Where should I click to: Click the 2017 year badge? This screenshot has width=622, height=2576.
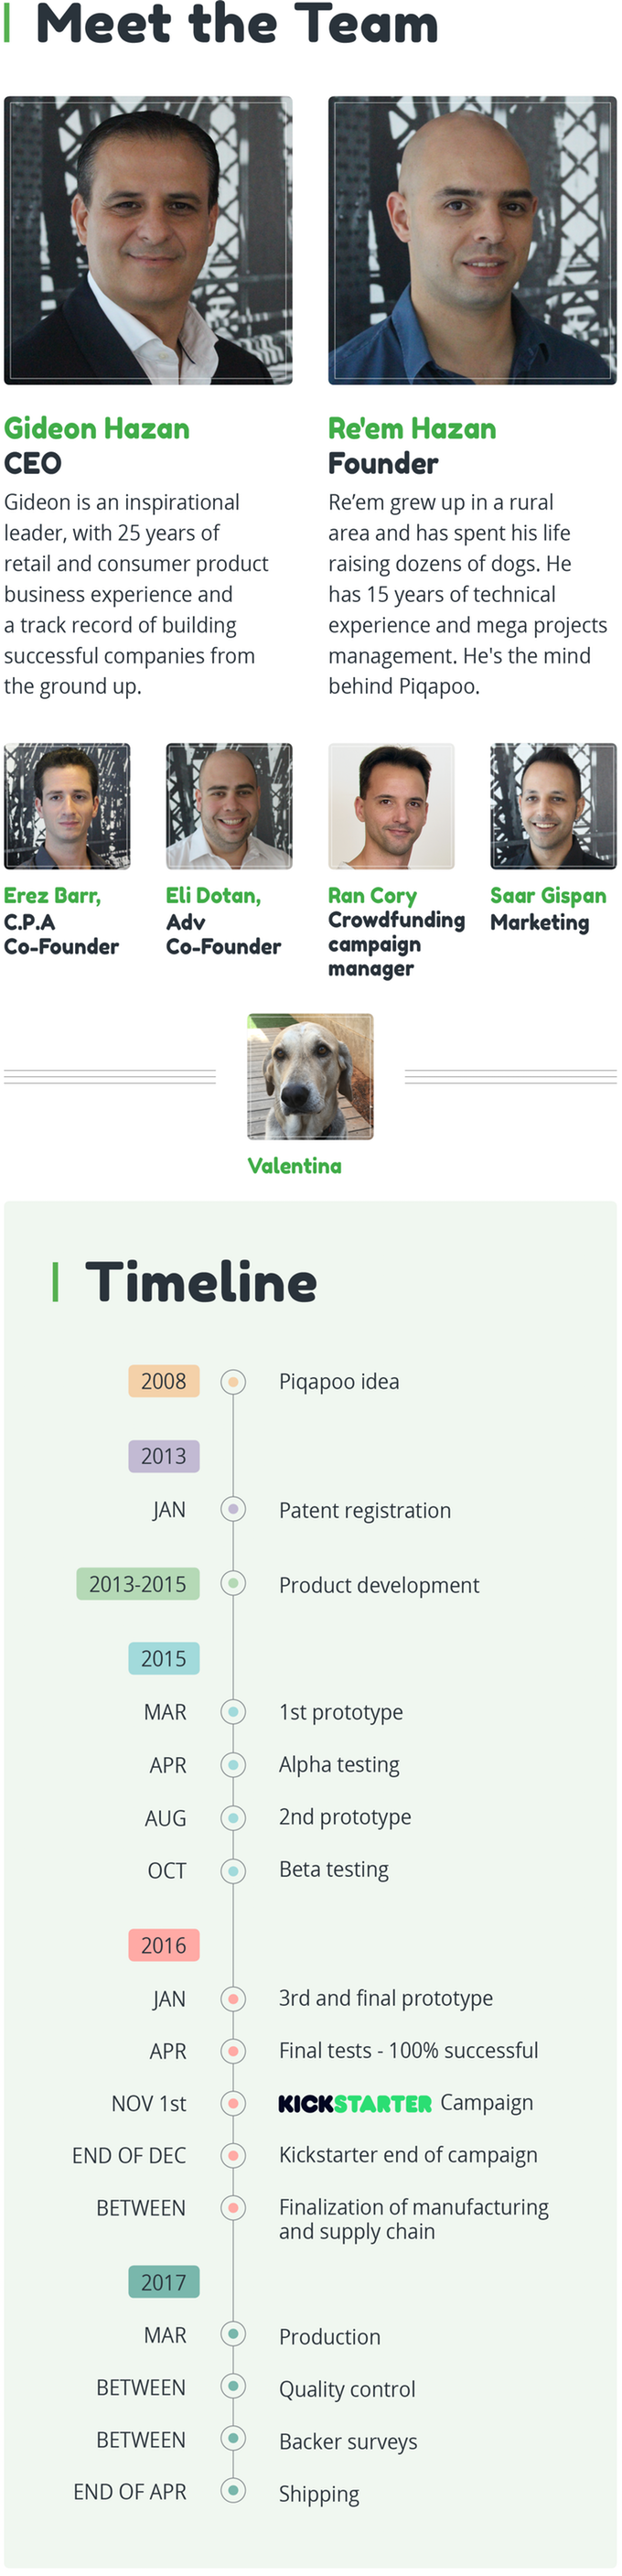tap(163, 2282)
